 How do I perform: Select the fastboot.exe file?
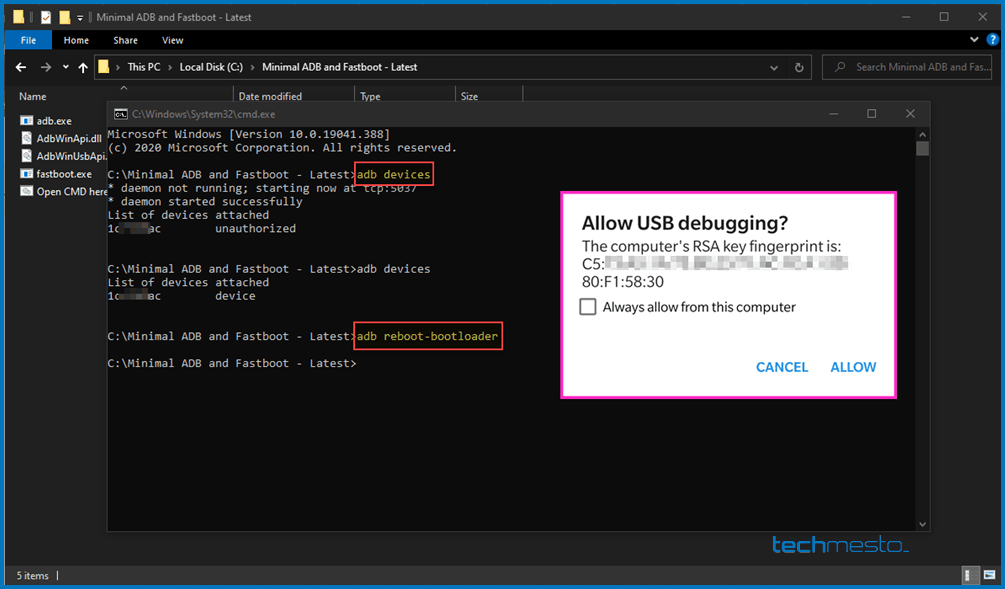point(63,173)
